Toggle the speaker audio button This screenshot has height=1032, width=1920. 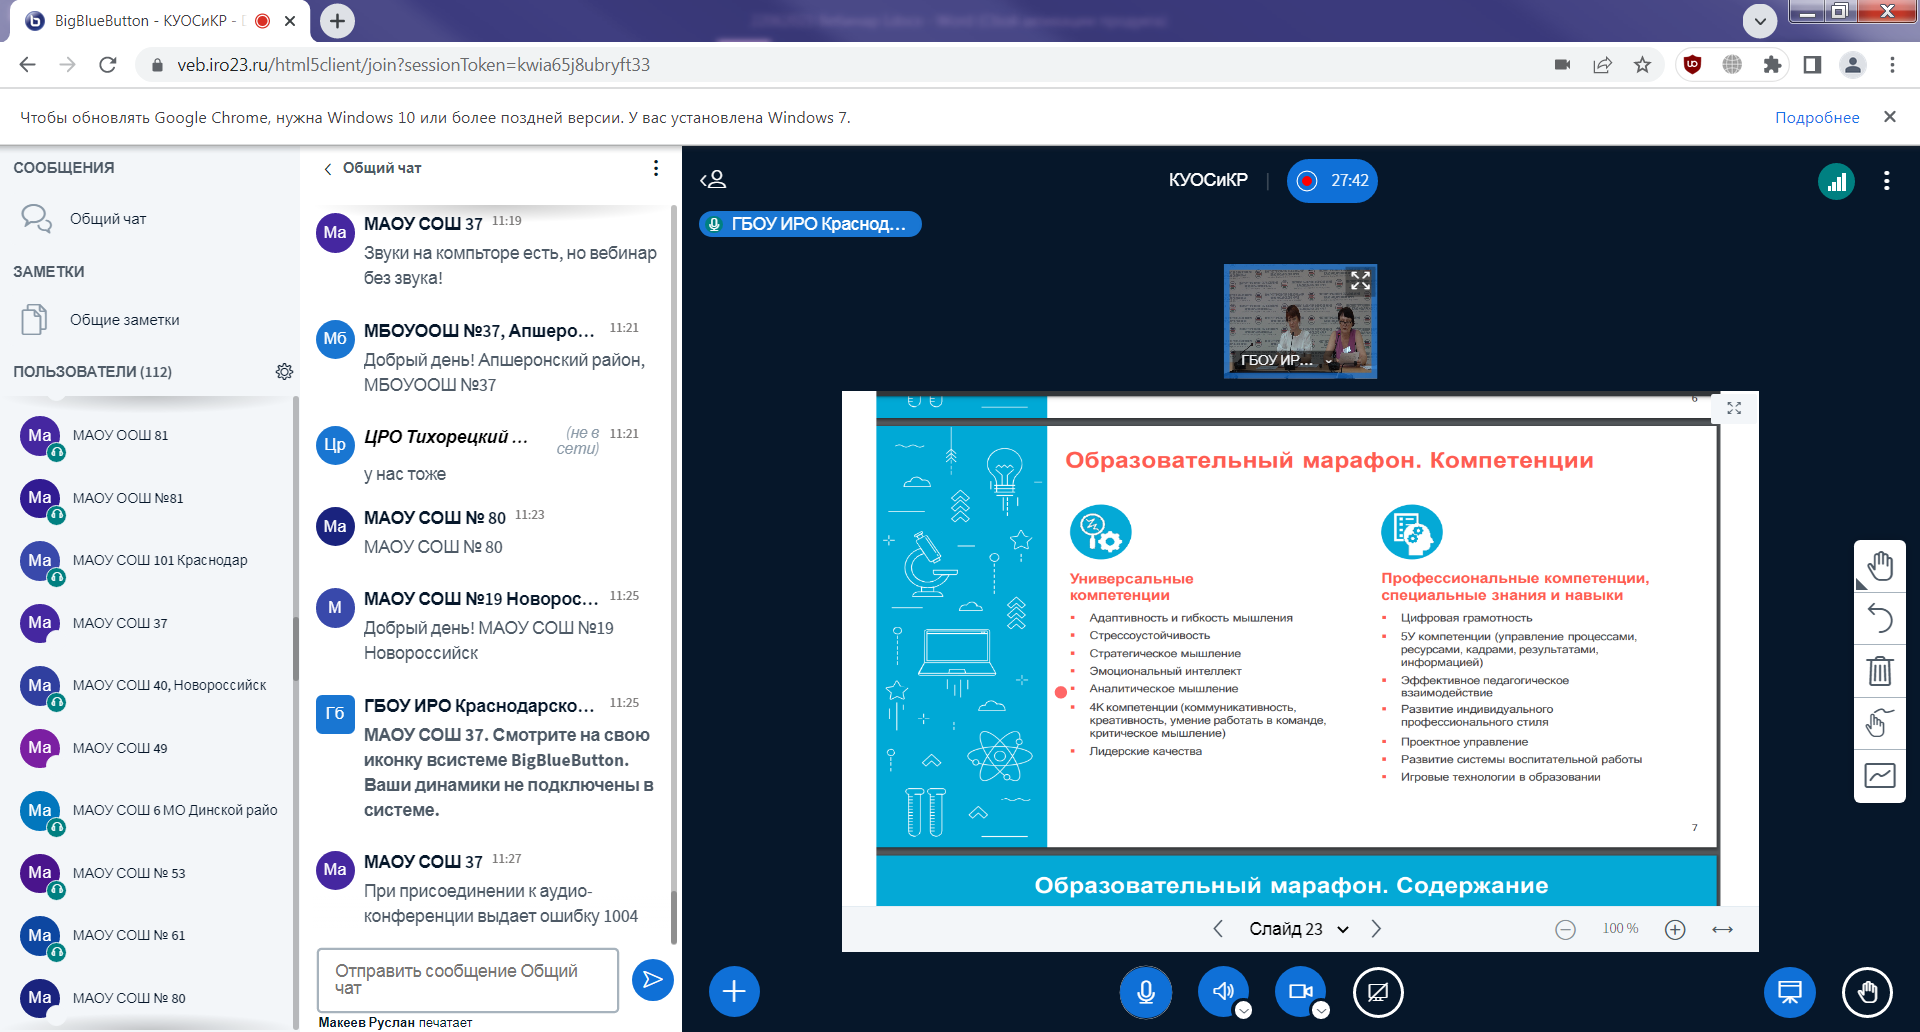coord(1223,991)
